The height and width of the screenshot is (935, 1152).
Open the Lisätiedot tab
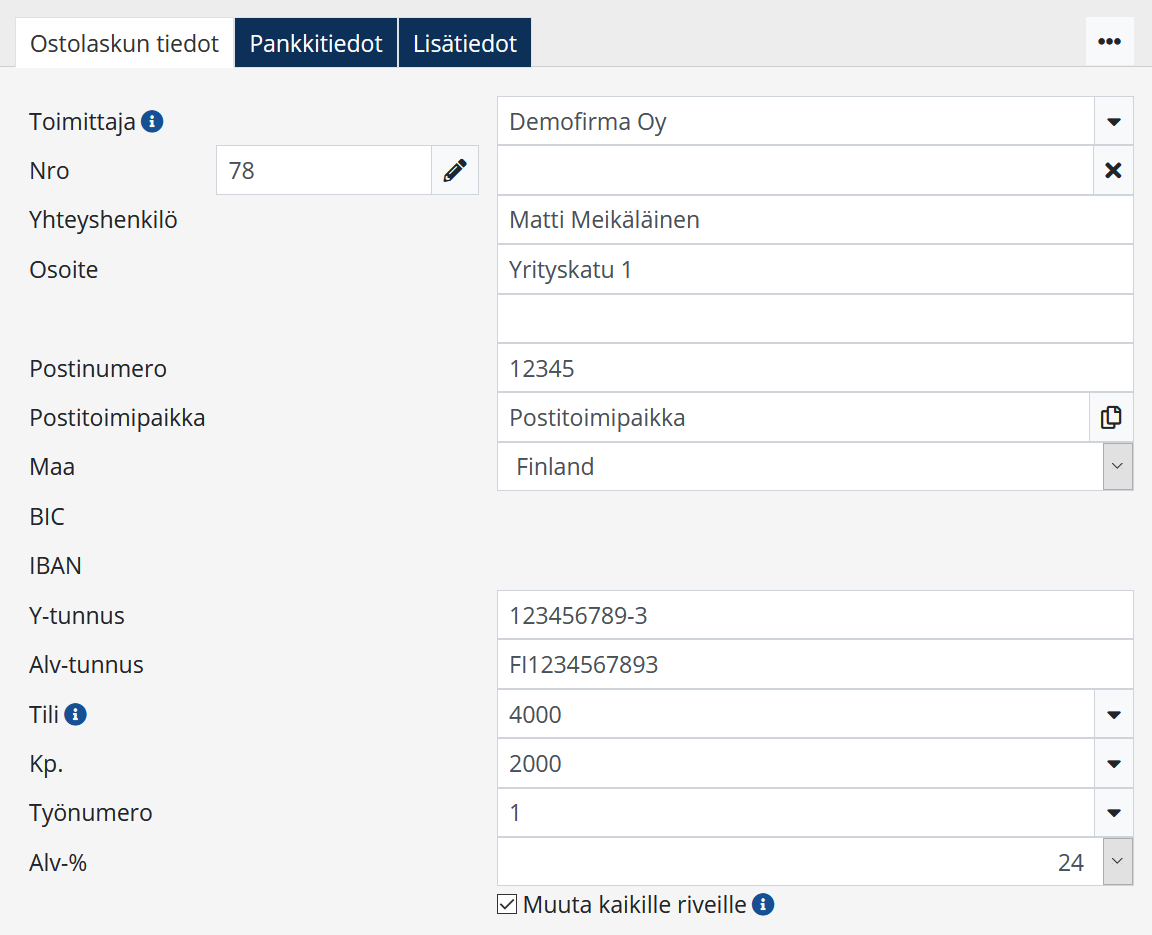point(465,44)
